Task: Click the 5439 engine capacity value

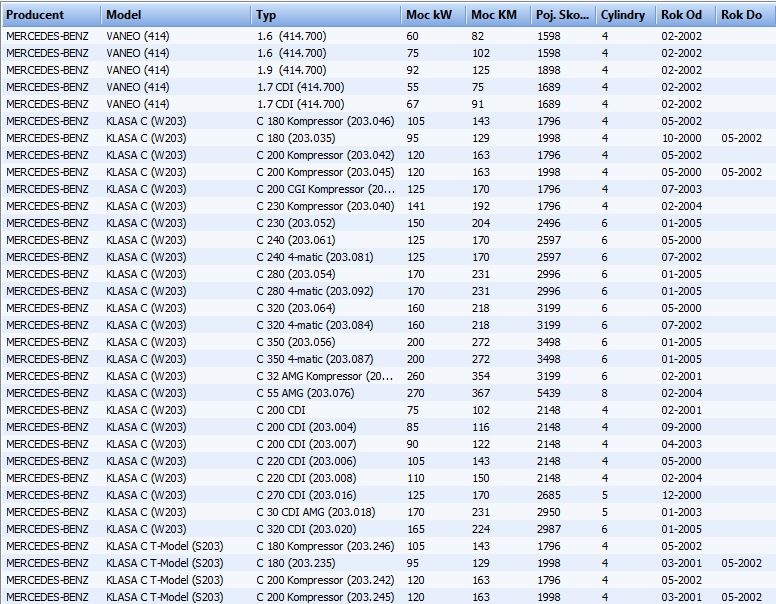Action: (549, 393)
